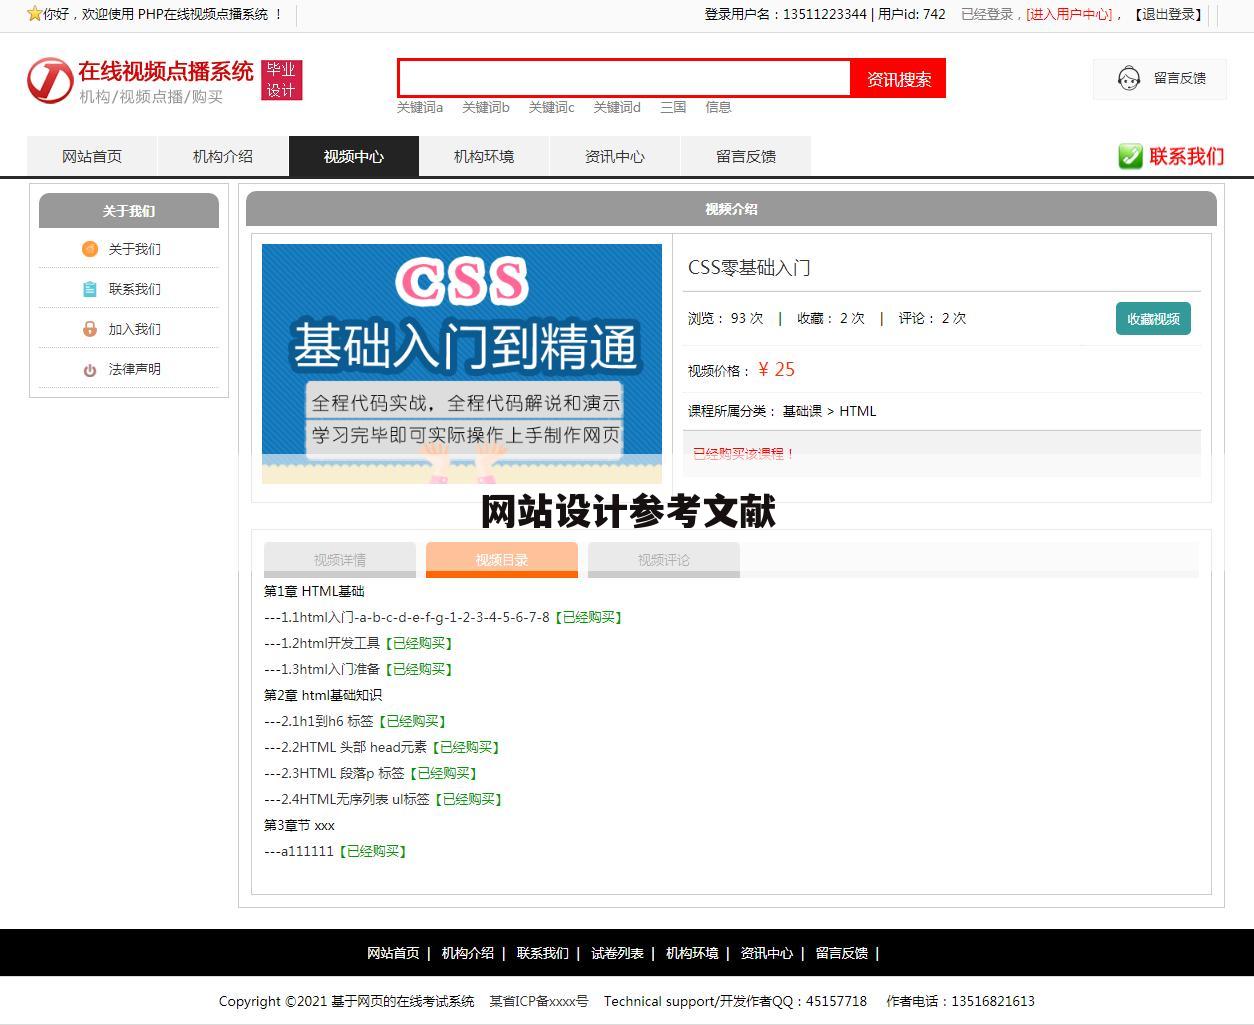1254x1025 pixels.
Task: Click the blue clipboard icon for 联系我们
Action: point(90,289)
